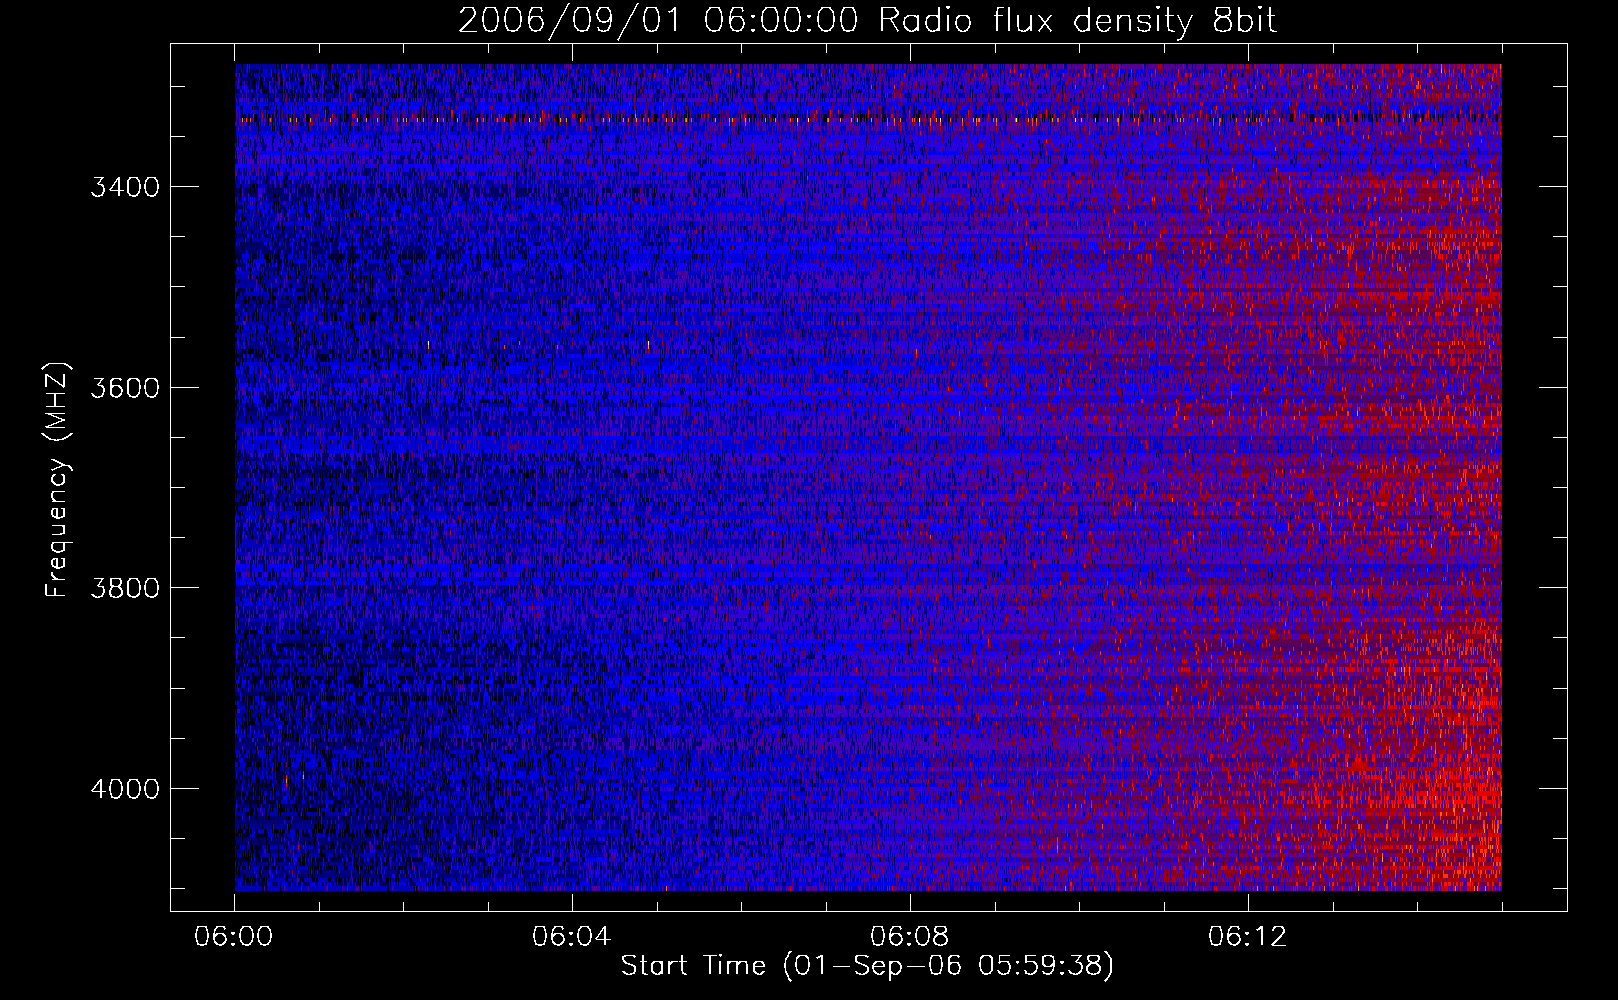The width and height of the screenshot is (1618, 1000).
Task: Click the 4000 frequency tick label
Action: pyautogui.click(x=125, y=789)
